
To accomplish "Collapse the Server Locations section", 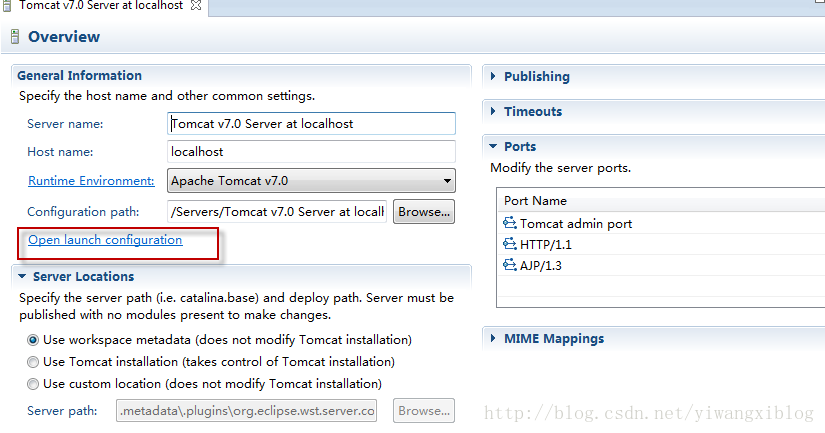I will [22, 276].
